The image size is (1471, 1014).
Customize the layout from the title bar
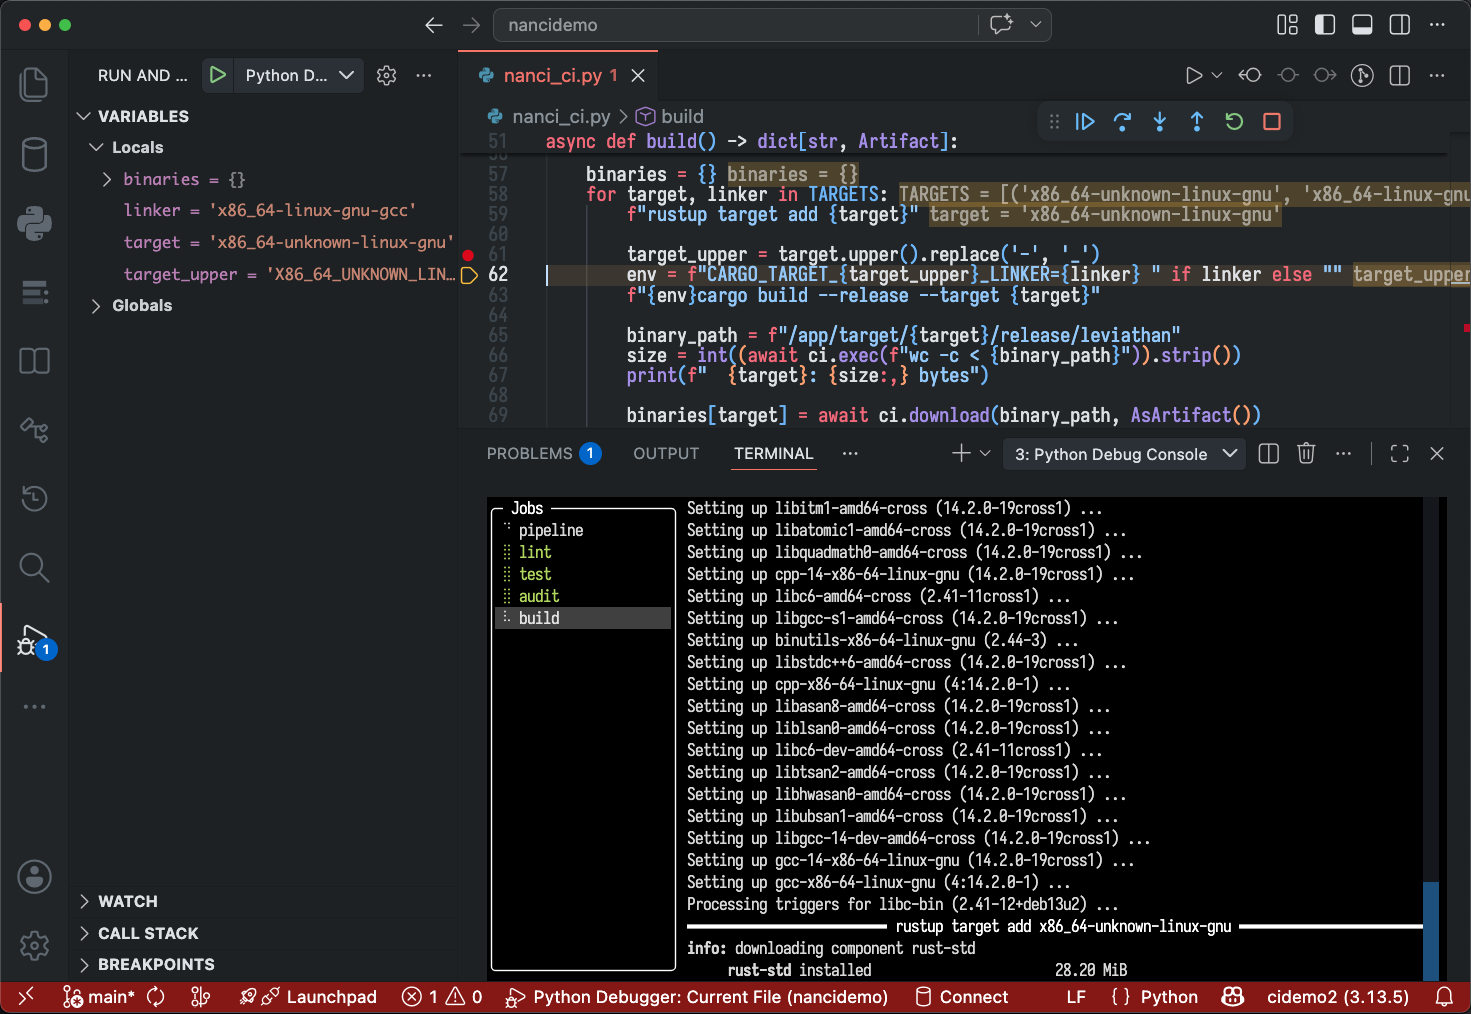pos(1287,25)
